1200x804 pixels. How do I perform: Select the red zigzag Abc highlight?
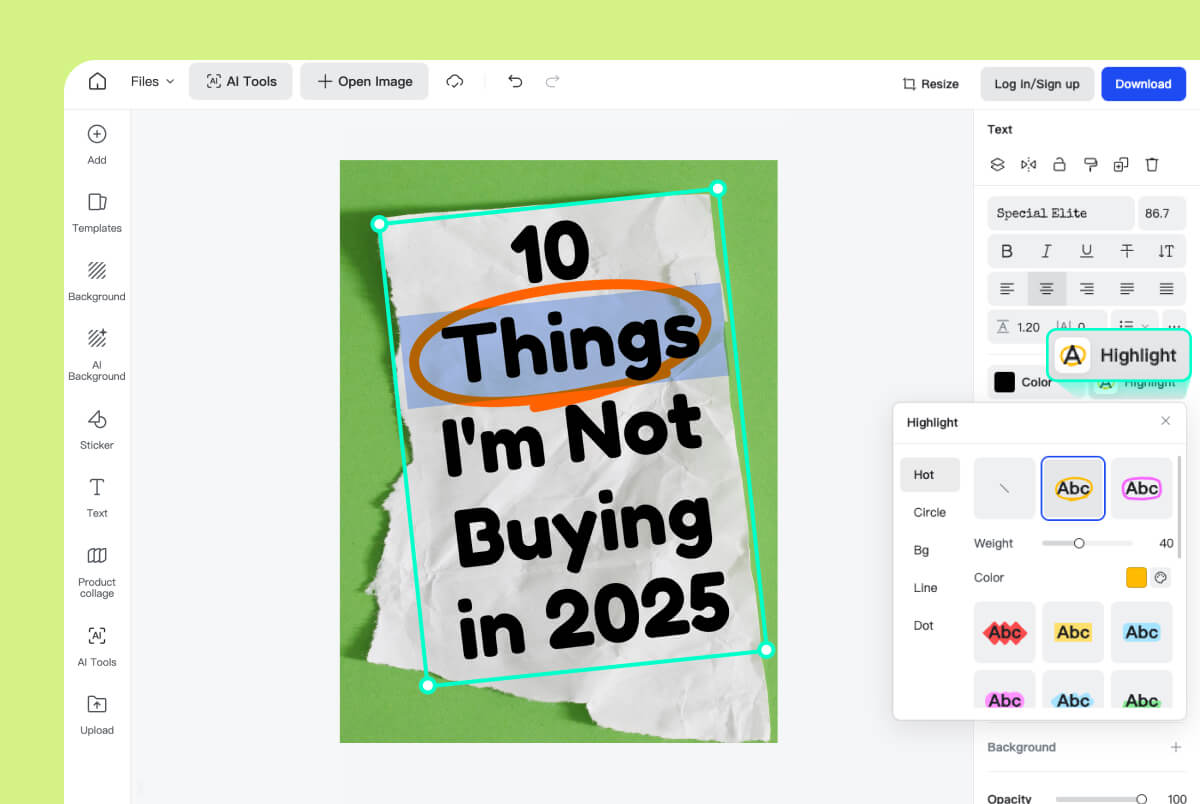coord(1005,632)
